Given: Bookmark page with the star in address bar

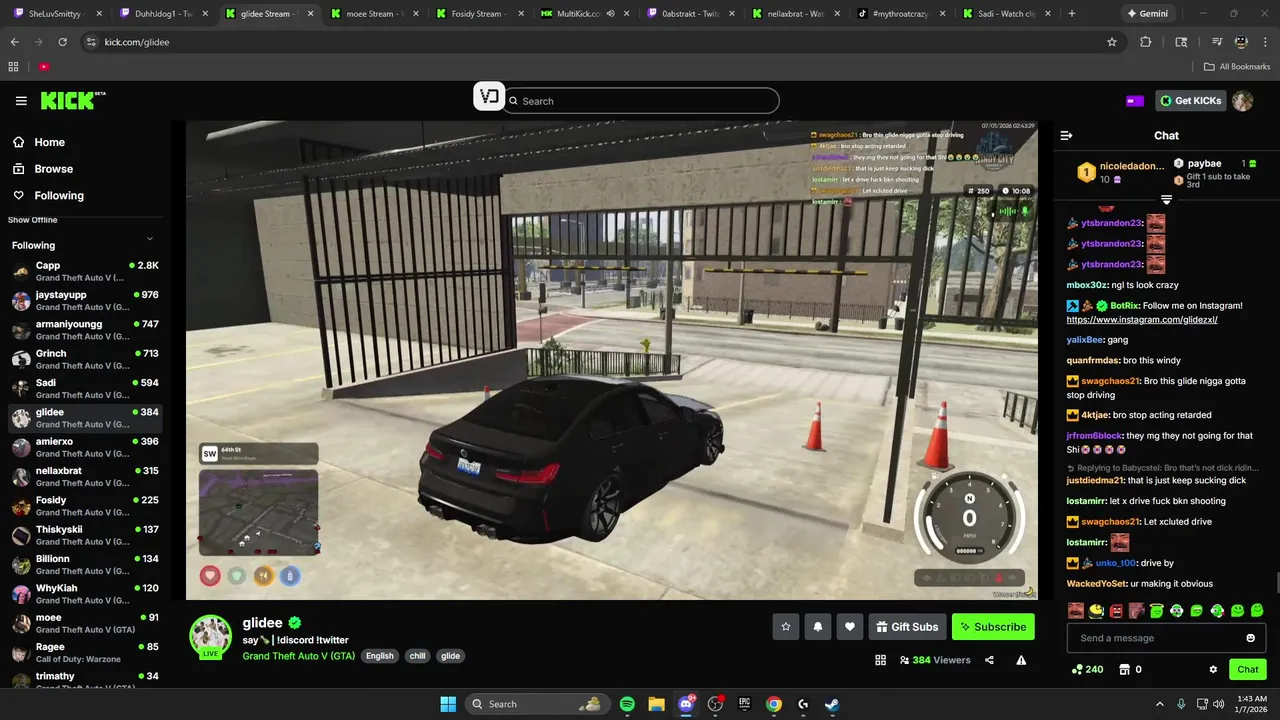Looking at the screenshot, I should point(1111,42).
